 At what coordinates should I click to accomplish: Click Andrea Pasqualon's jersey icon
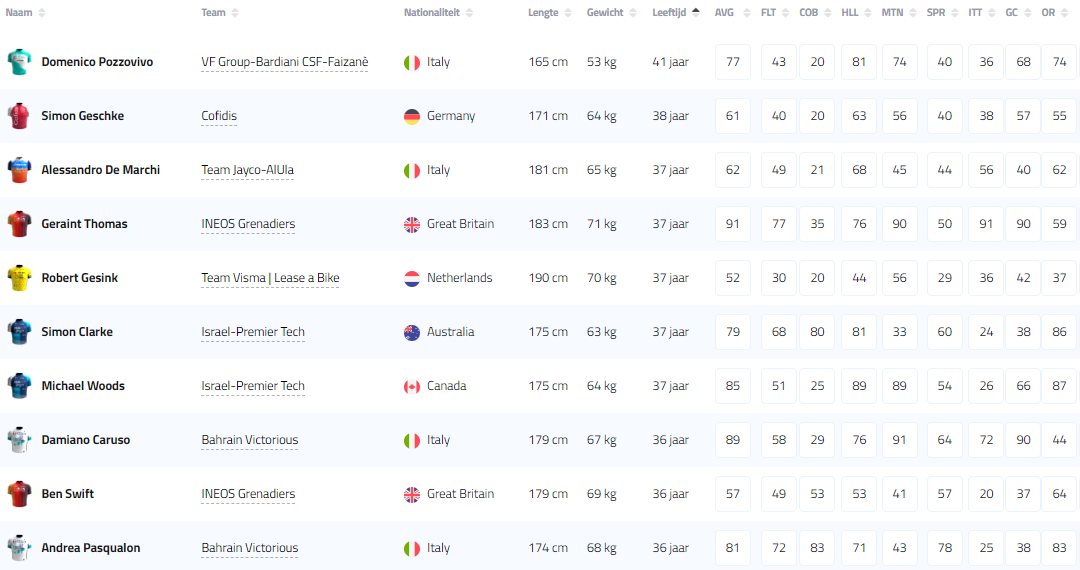(x=19, y=548)
